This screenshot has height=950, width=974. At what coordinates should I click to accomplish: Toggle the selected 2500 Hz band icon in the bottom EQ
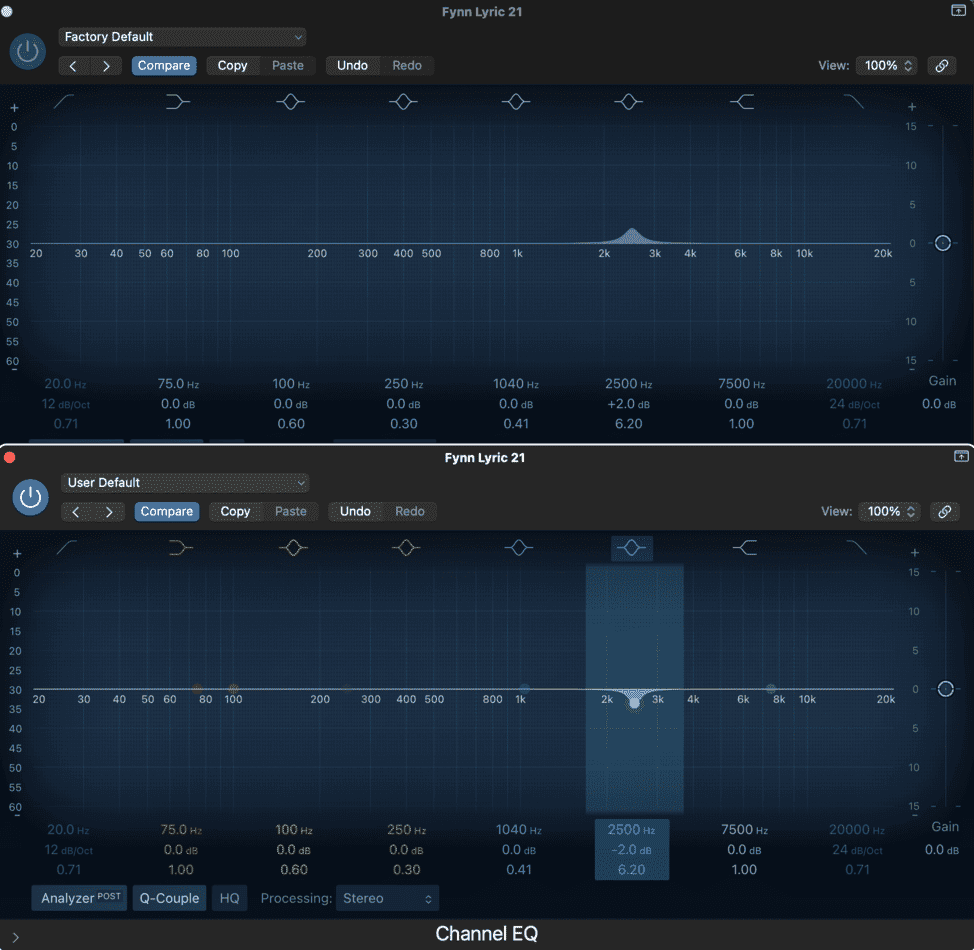pos(632,548)
